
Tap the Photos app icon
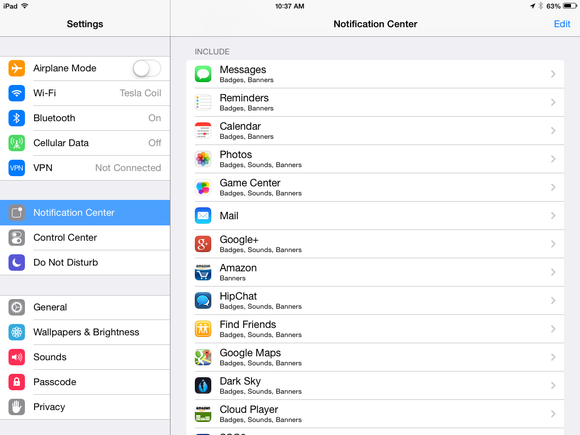pyautogui.click(x=203, y=159)
